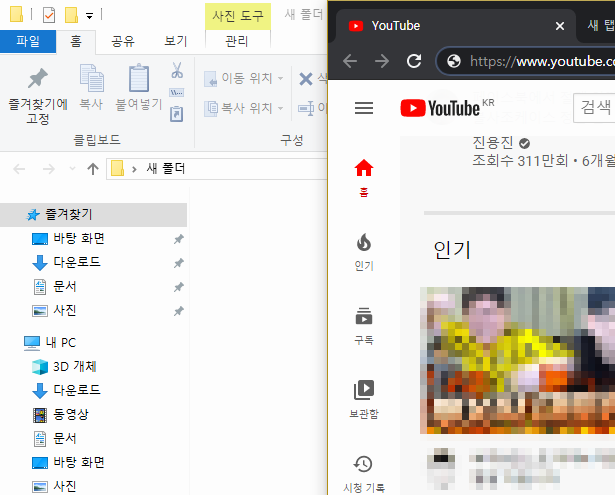Screen dimensions: 615x495
Task: Open Library (보관함) in YouTube sidebar
Action: [x=364, y=399]
